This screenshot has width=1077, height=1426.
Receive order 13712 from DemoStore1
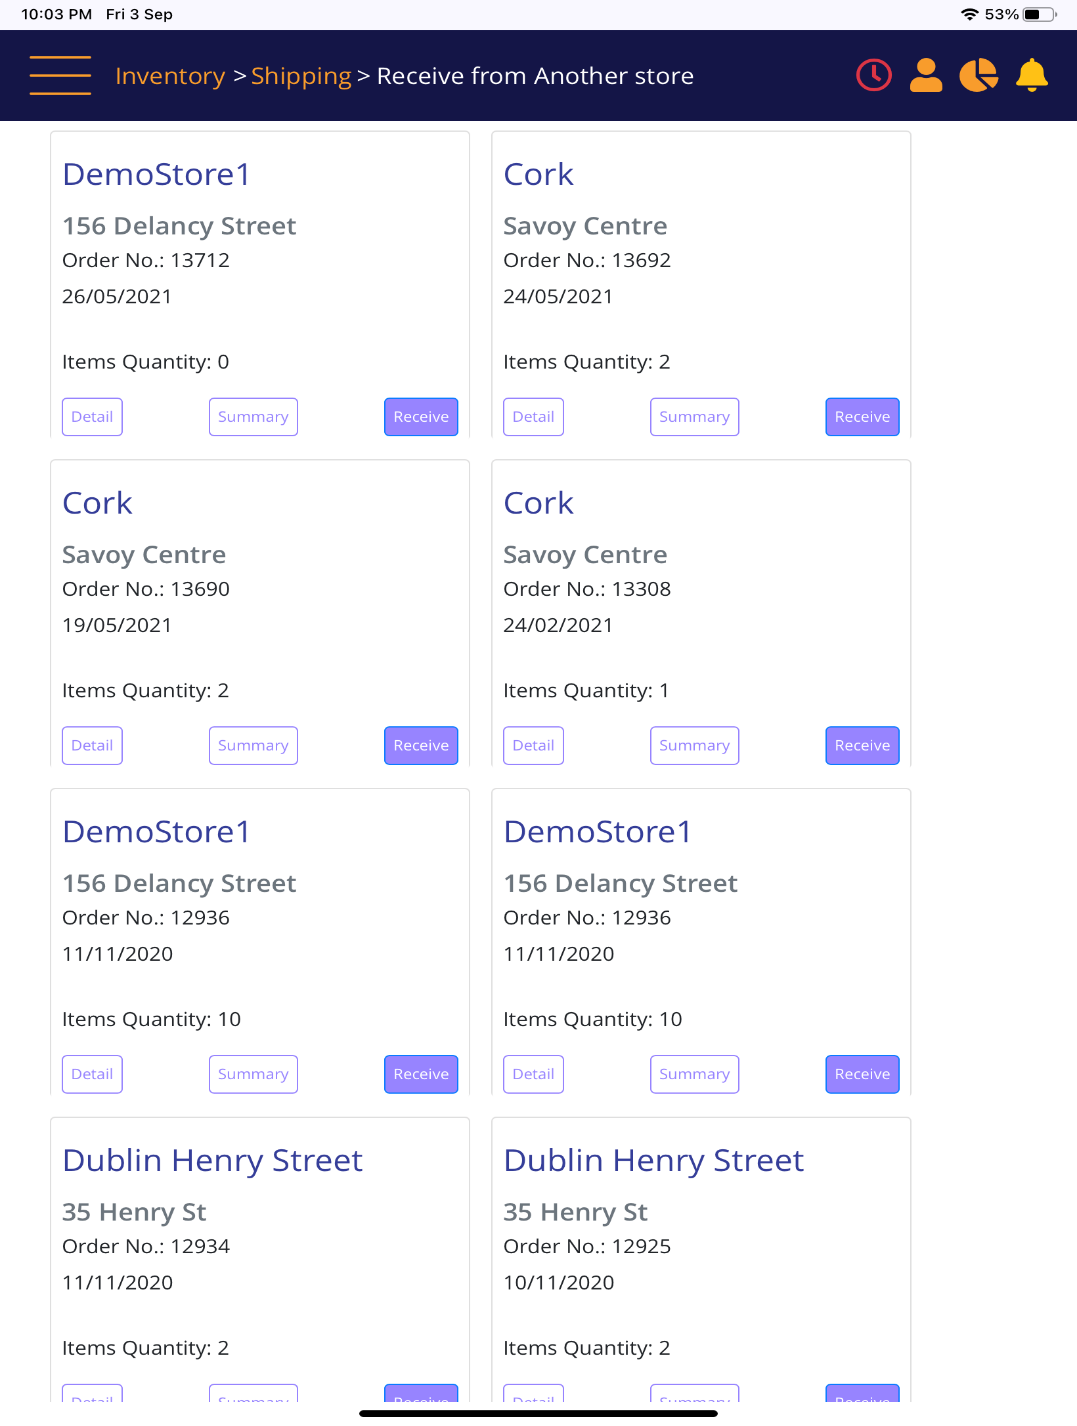pyautogui.click(x=421, y=417)
